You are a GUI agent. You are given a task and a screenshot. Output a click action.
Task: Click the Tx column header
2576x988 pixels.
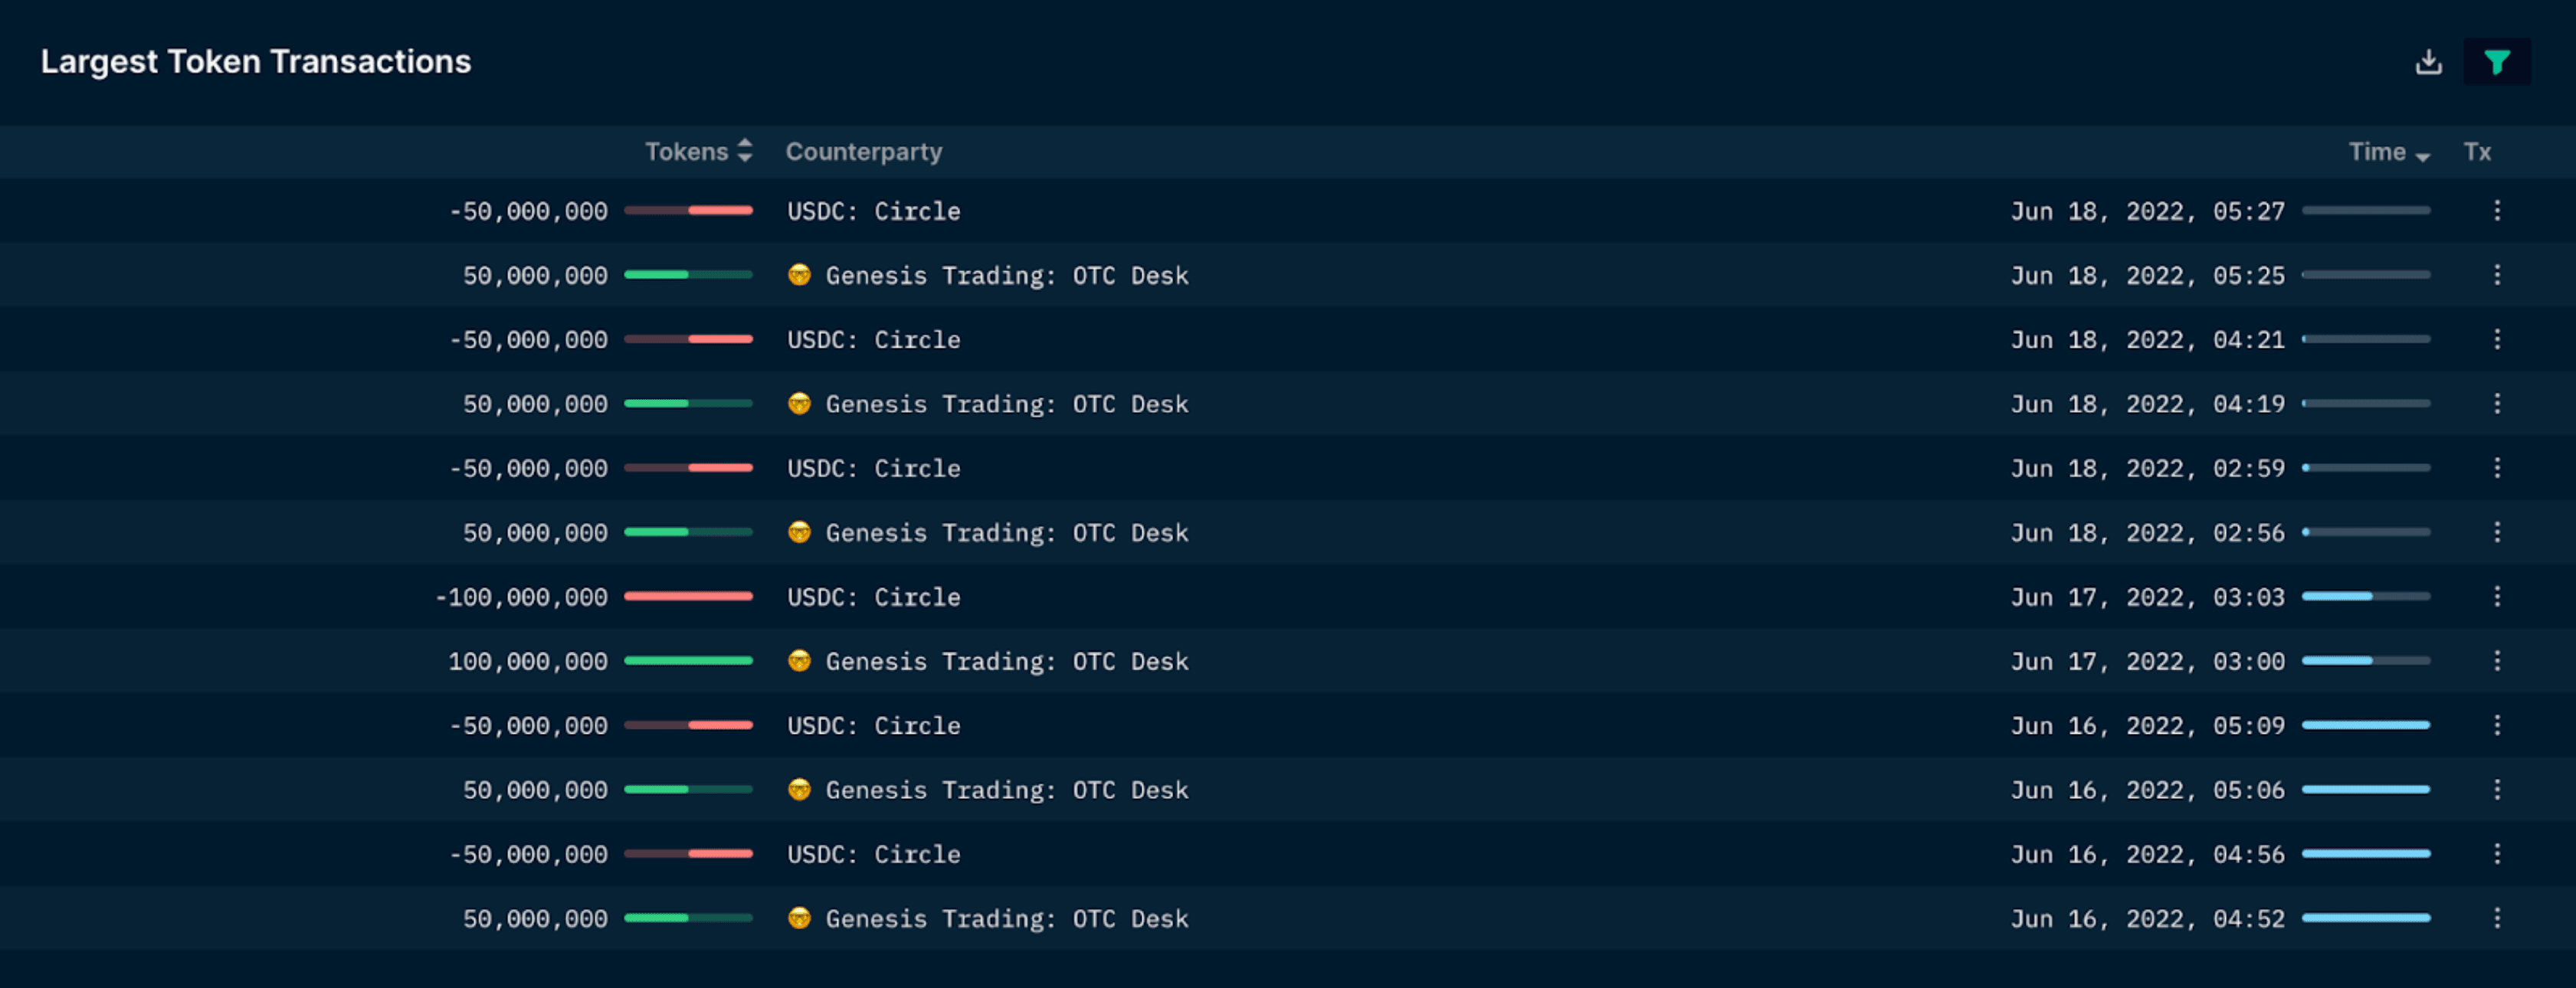click(2477, 151)
